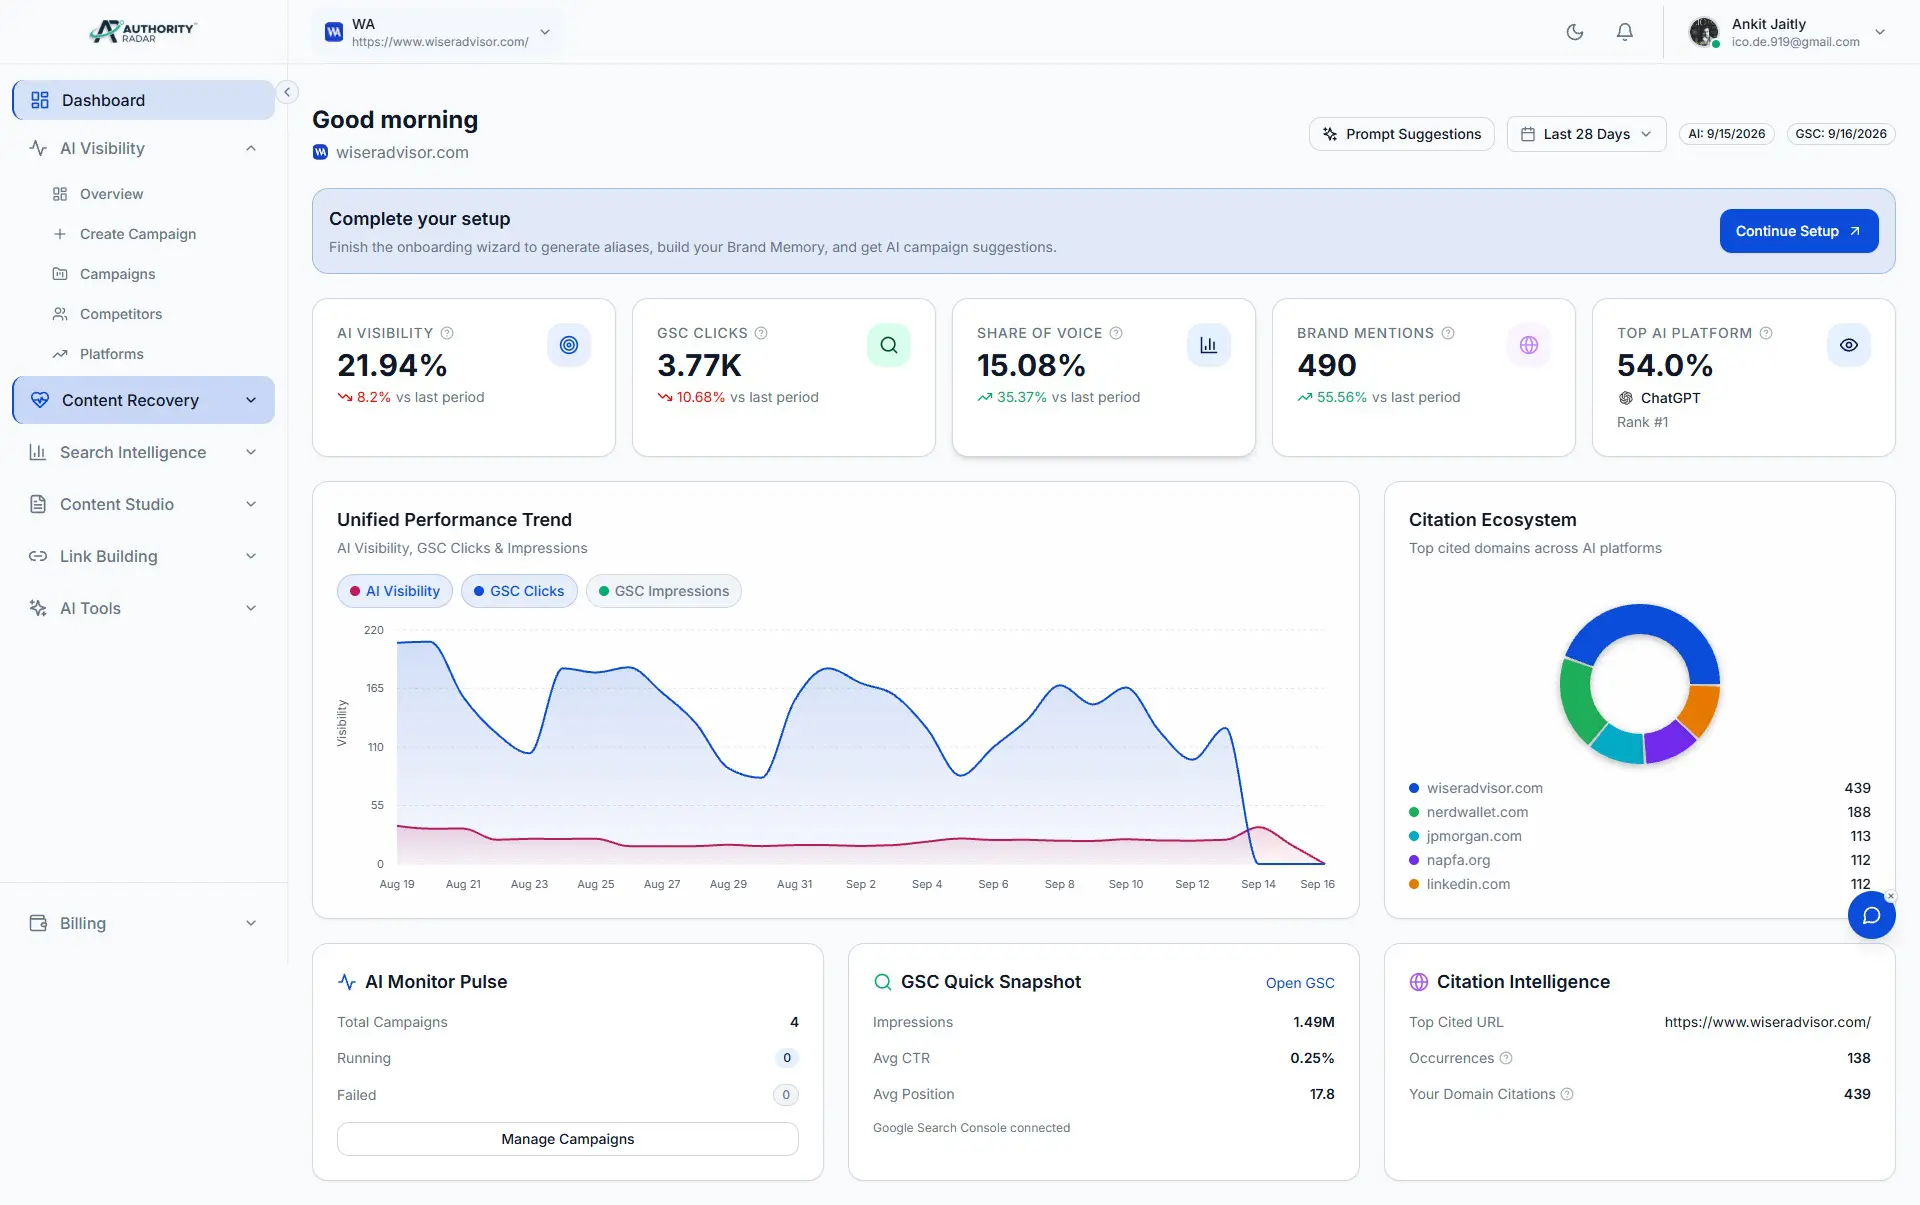Click Manage Campaigns button
Viewport: 1920px width, 1205px height.
(568, 1139)
